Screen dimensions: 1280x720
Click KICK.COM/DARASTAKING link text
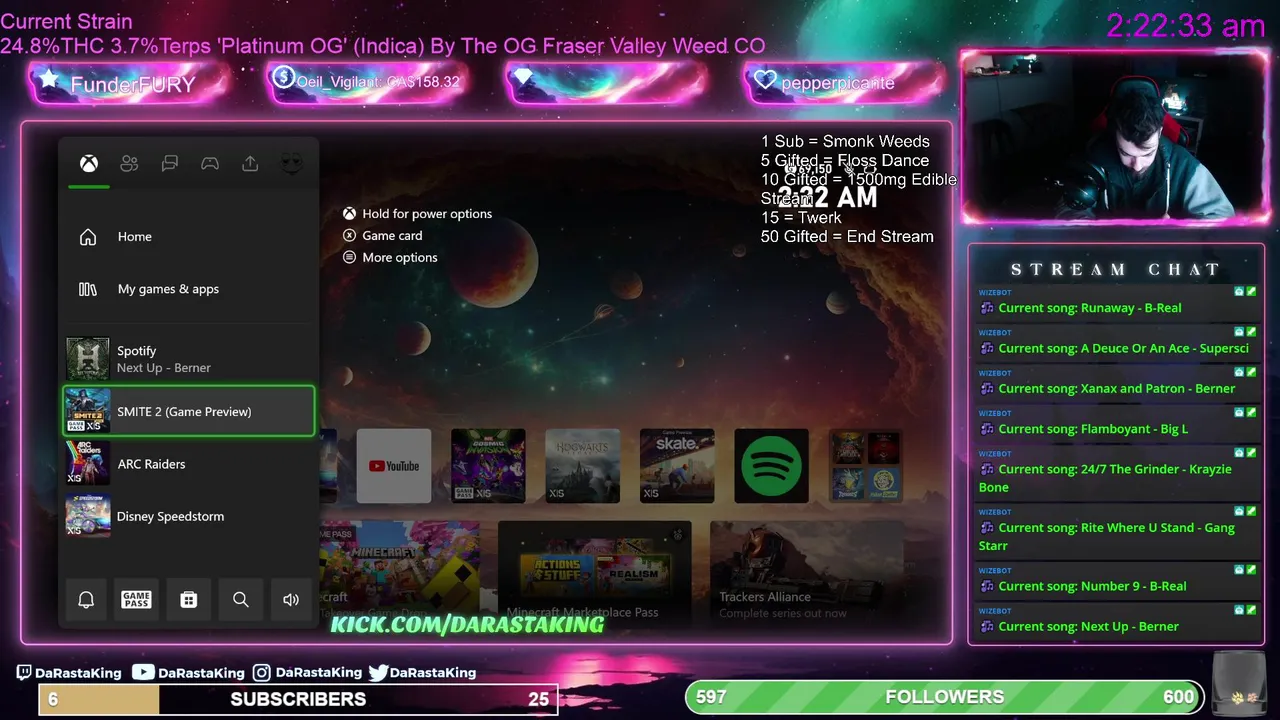[x=467, y=625]
